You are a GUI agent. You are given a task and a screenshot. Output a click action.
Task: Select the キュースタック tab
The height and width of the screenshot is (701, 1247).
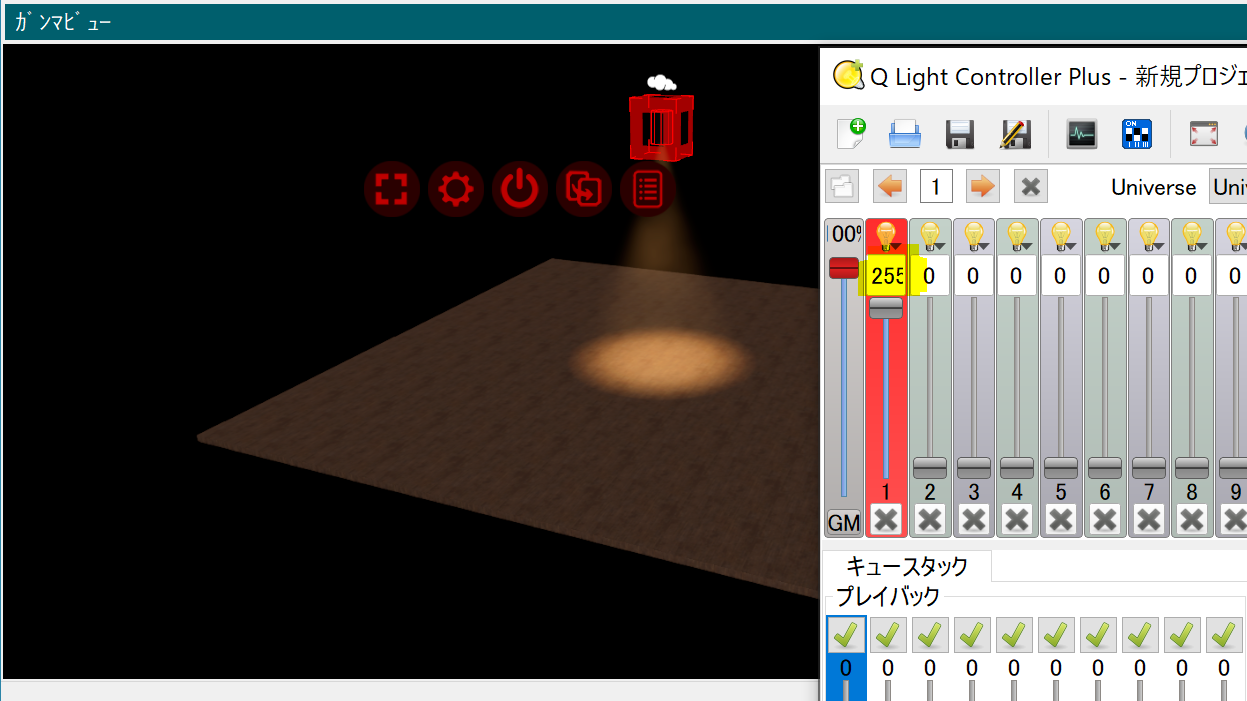pos(907,566)
